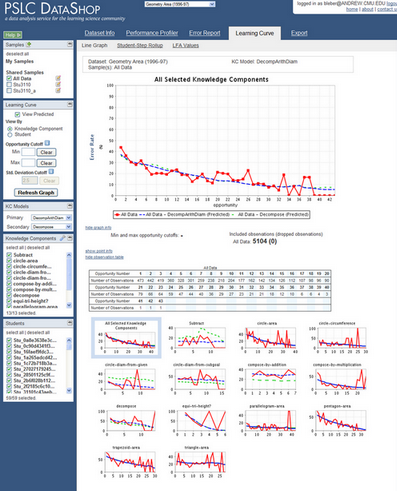Collapse the Students panel via its header icon

(x=69, y=323)
